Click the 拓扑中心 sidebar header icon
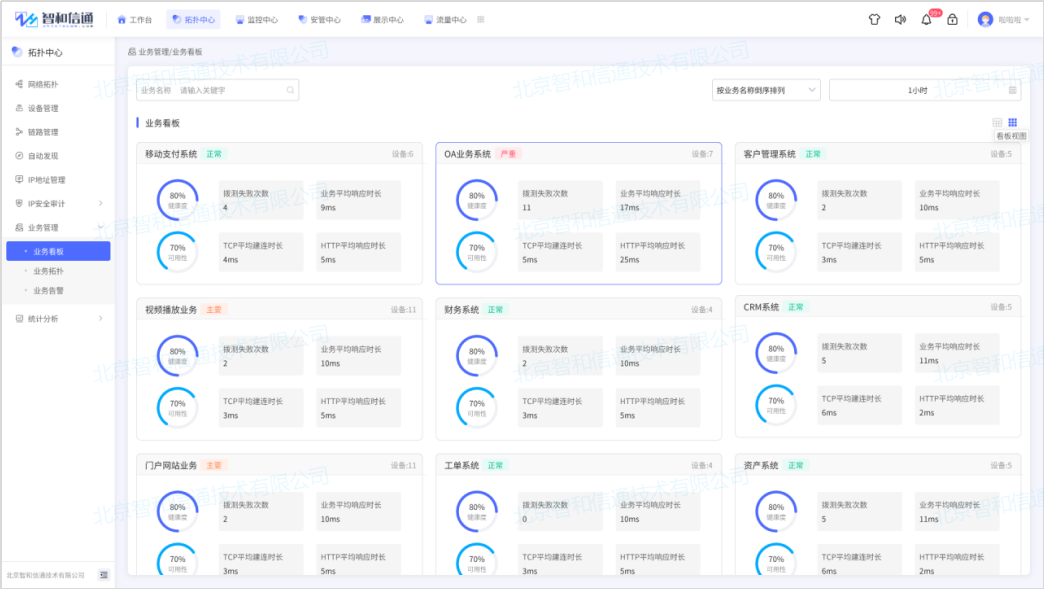This screenshot has width=1044, height=589. [x=17, y=52]
